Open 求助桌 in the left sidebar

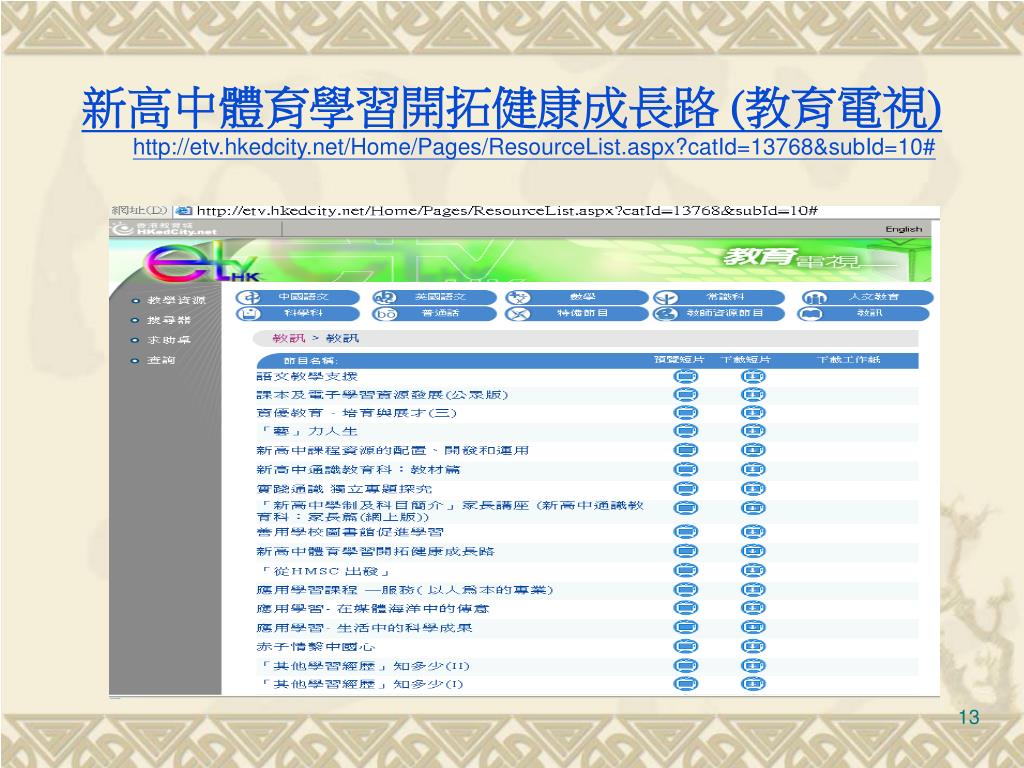click(x=168, y=340)
